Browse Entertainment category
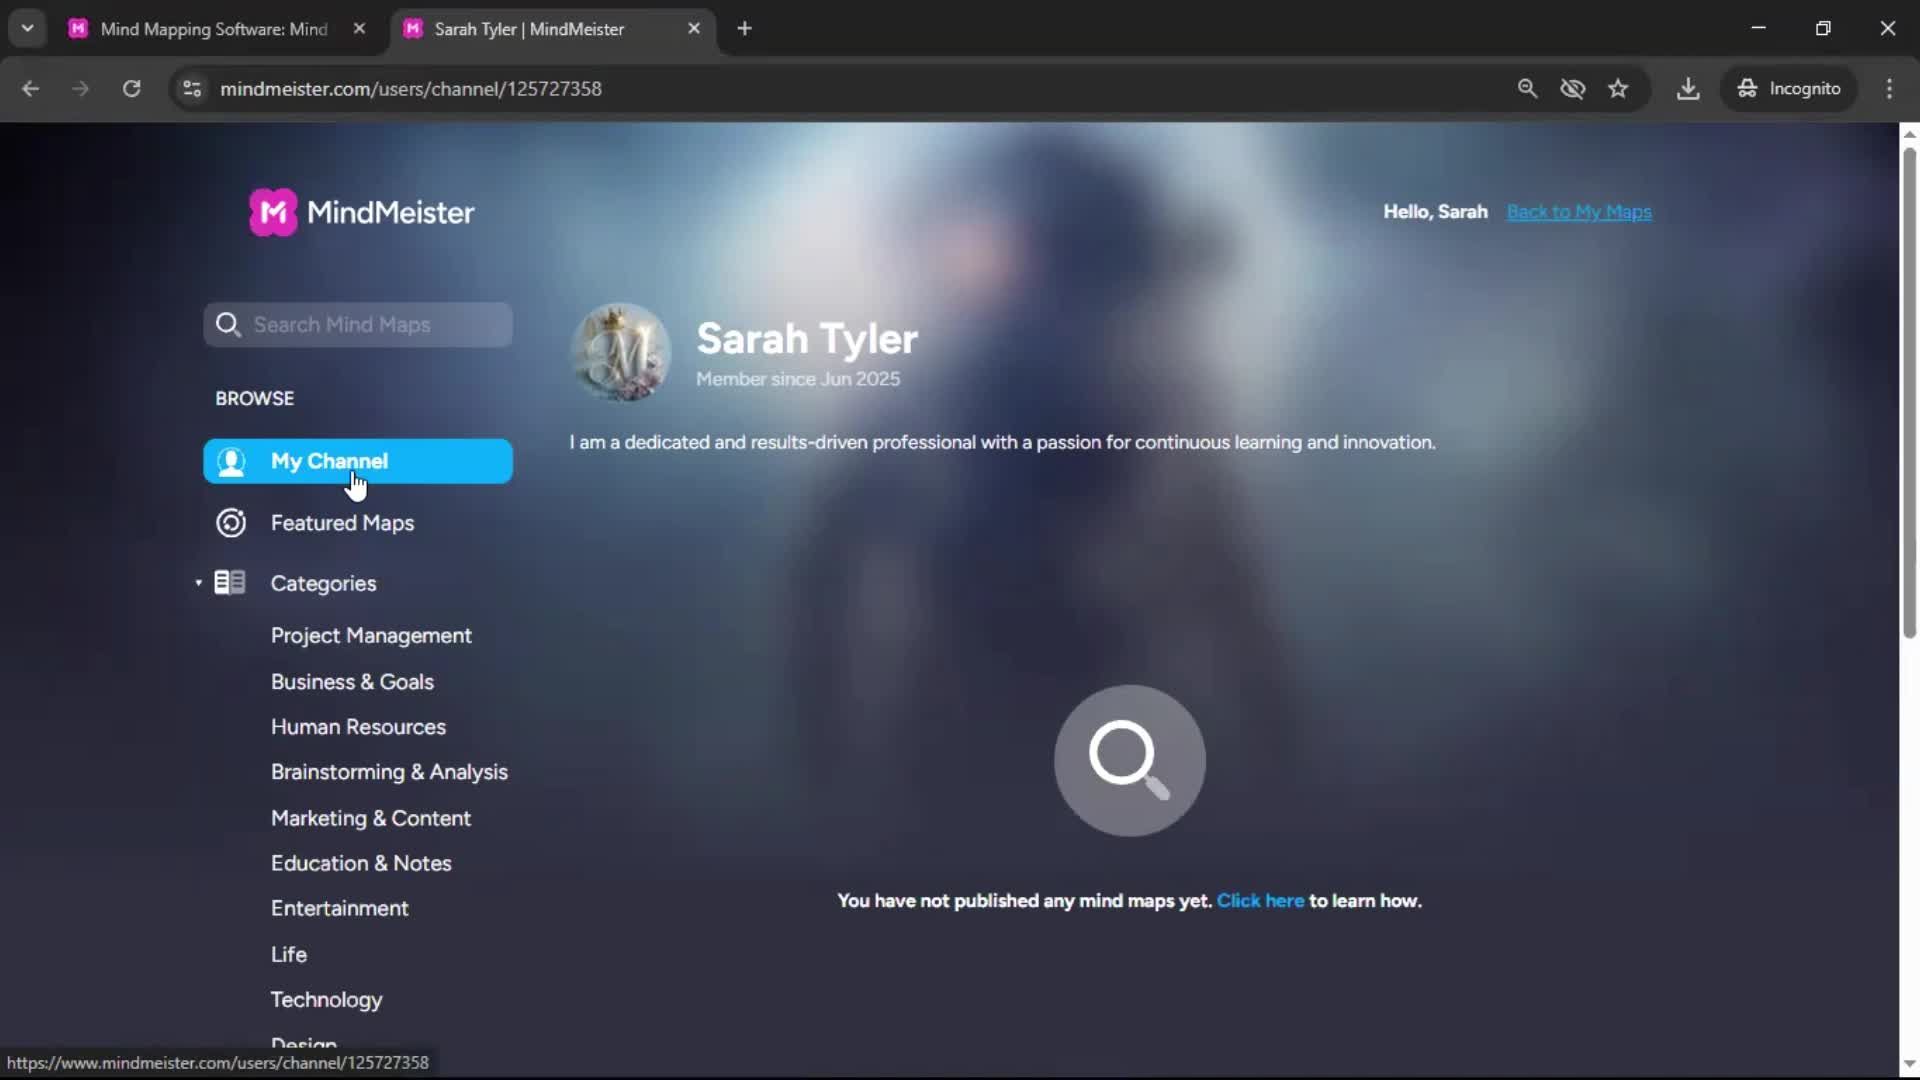The image size is (1920, 1080). 339,908
